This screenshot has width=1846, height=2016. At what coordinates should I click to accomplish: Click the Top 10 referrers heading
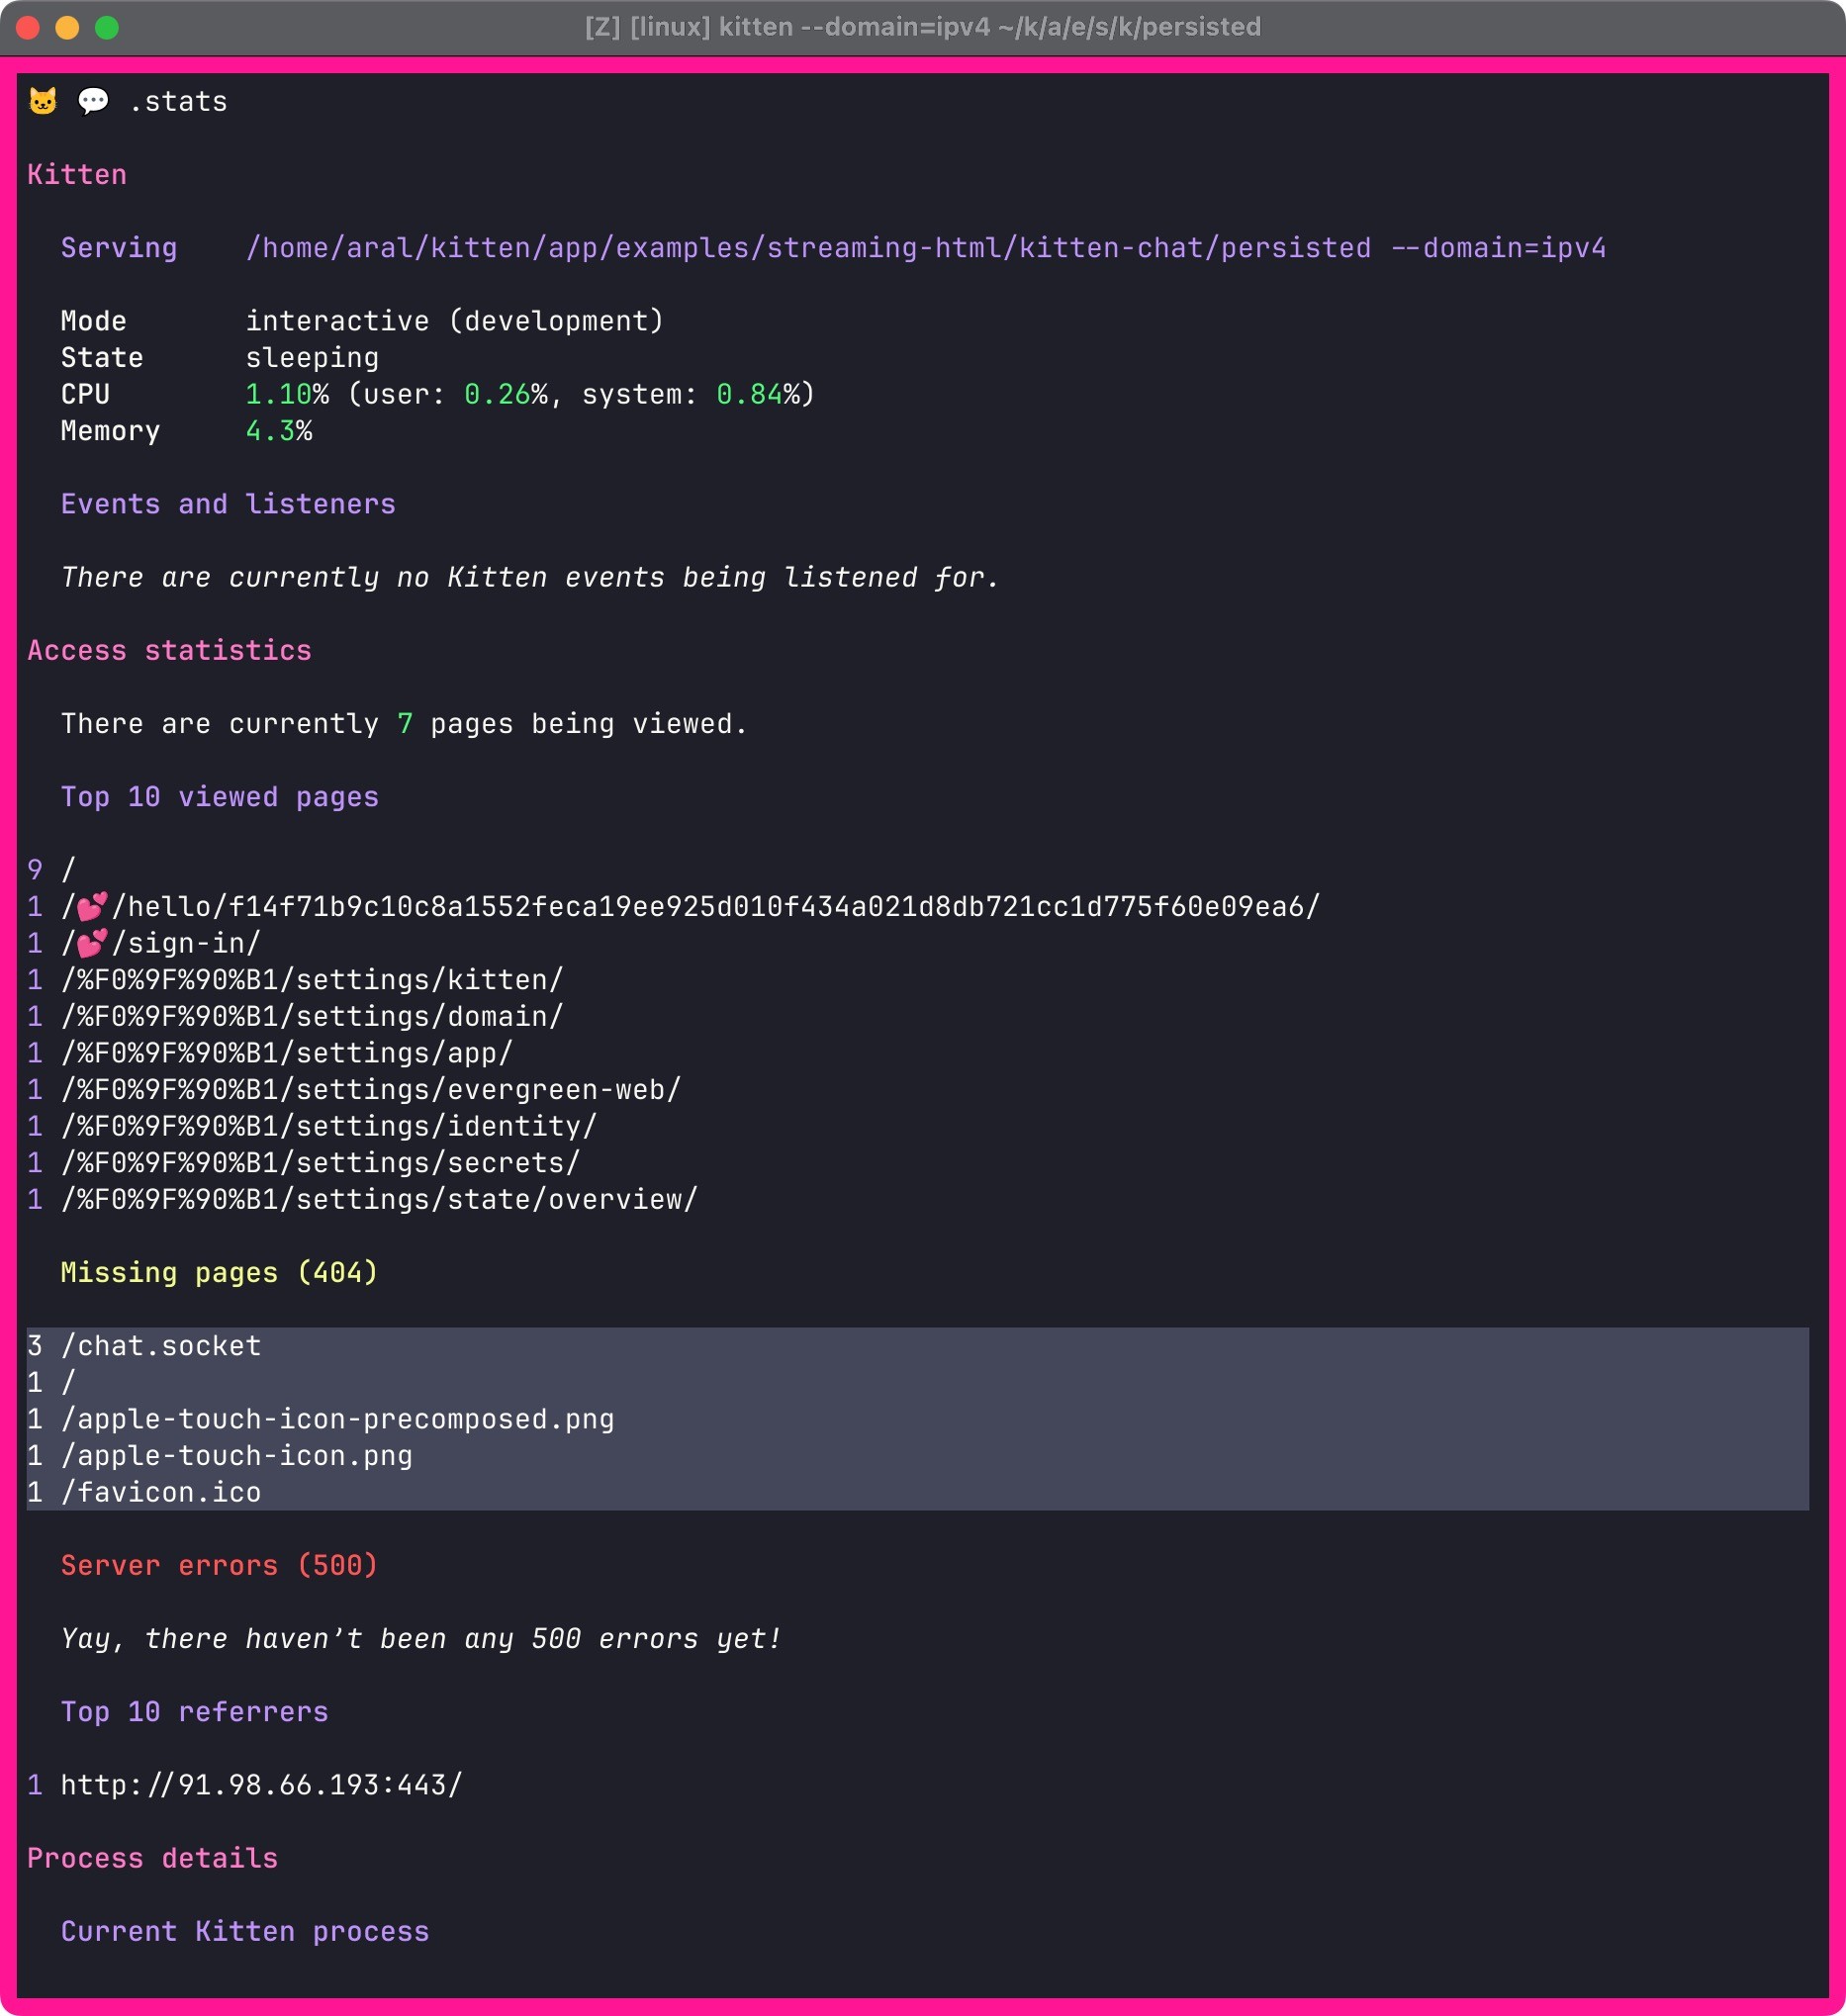[194, 1712]
